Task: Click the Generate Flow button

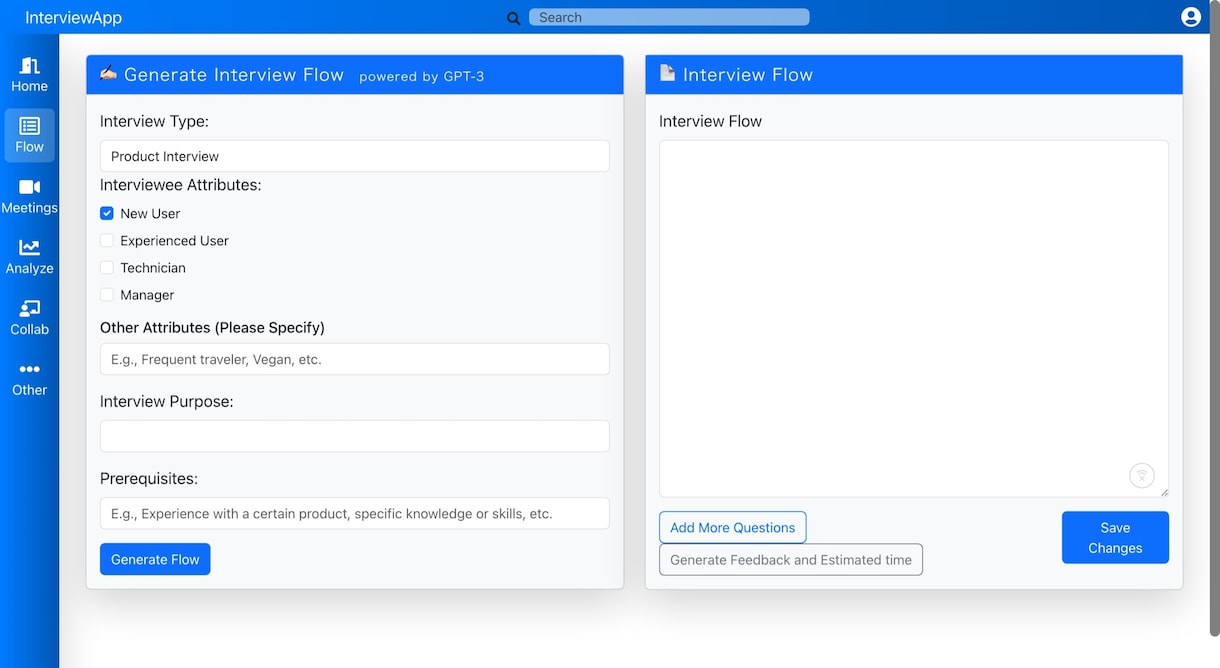Action: 155,559
